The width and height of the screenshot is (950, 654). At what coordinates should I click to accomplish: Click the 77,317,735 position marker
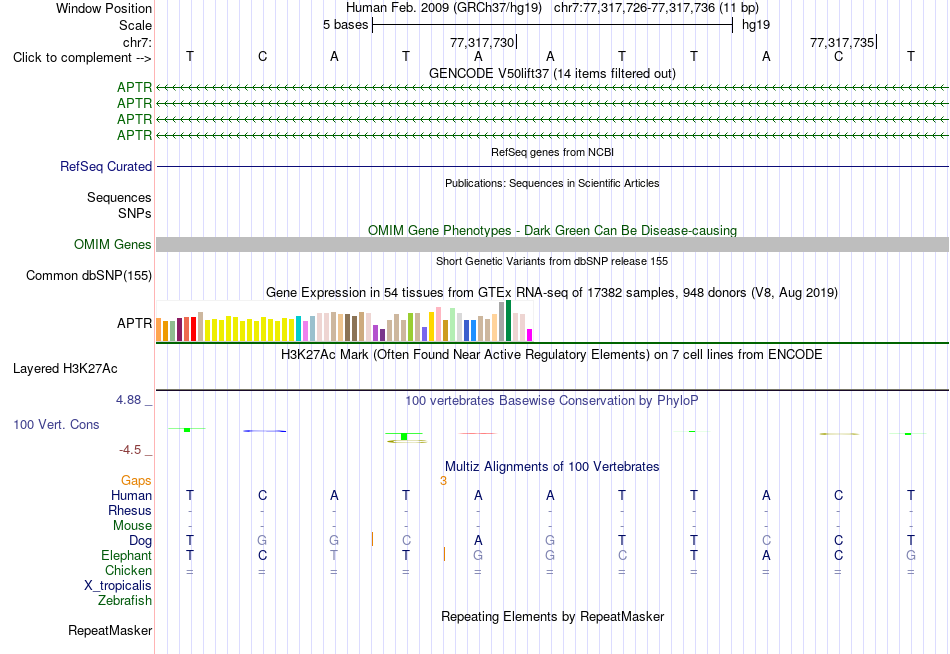[x=843, y=42]
